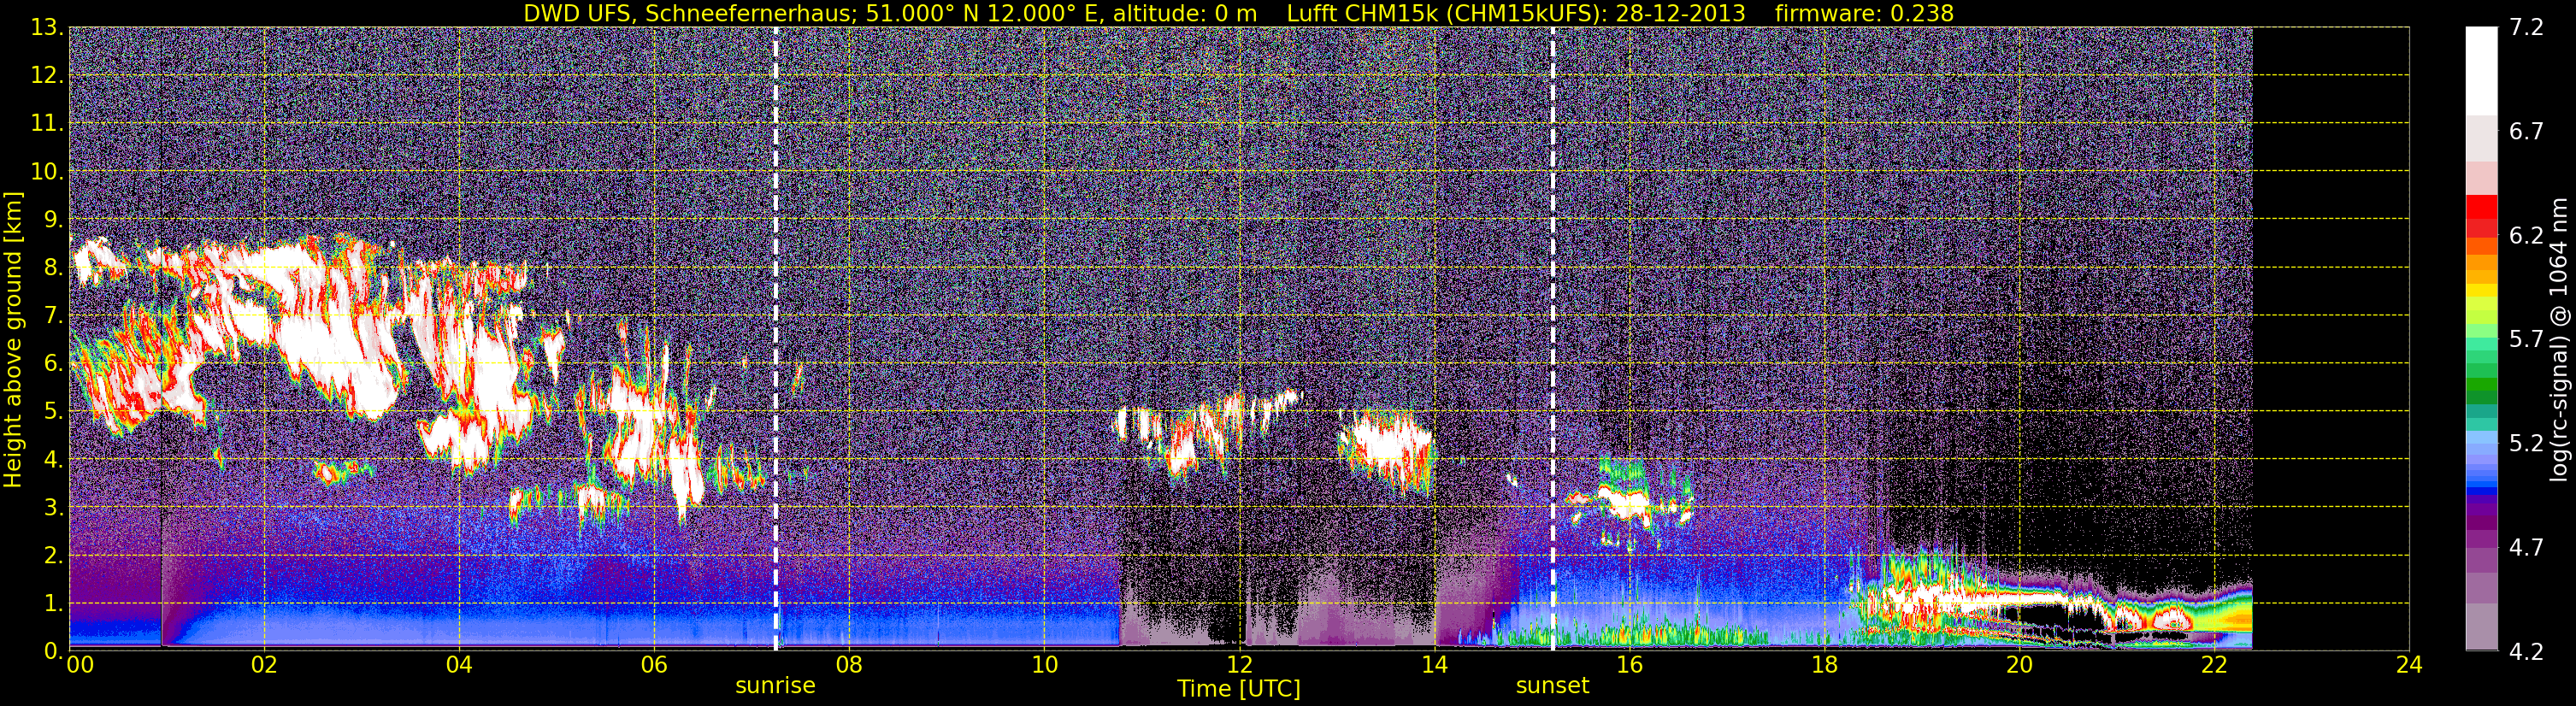Viewport: 2576px width, 706px height.
Task: Click the white top of the colorbar
Action: pos(2481,70)
